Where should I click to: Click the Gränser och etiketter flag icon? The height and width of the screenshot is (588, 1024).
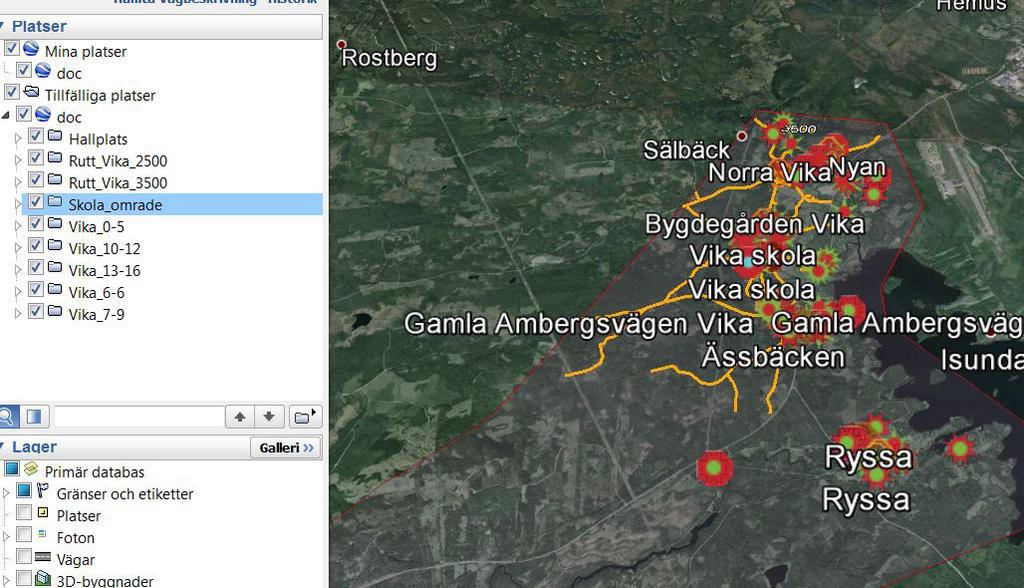point(42,490)
